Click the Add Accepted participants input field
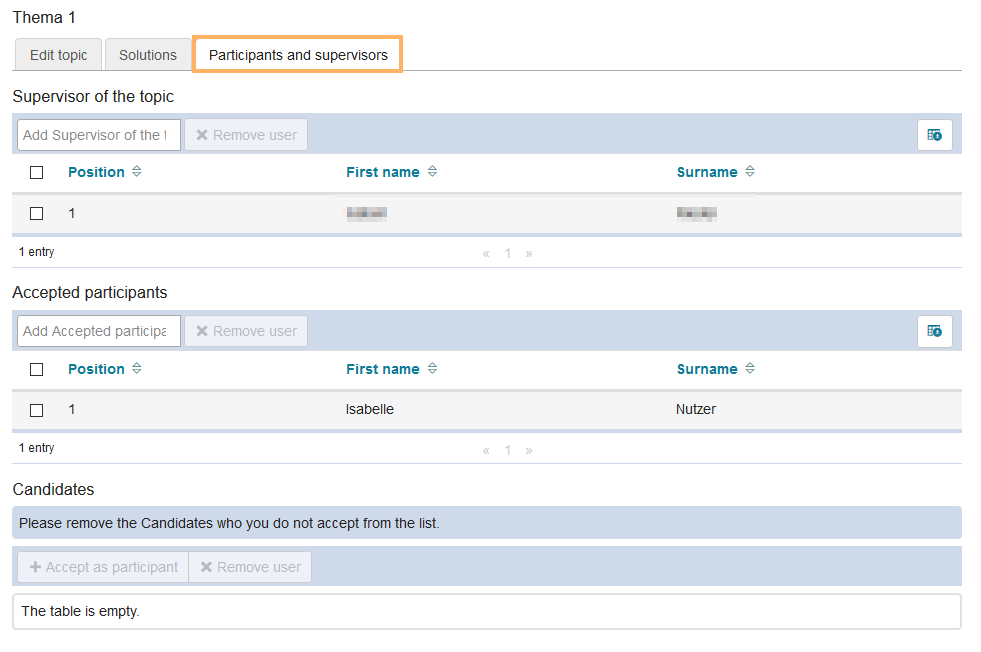The height and width of the screenshot is (652, 981). 98,331
